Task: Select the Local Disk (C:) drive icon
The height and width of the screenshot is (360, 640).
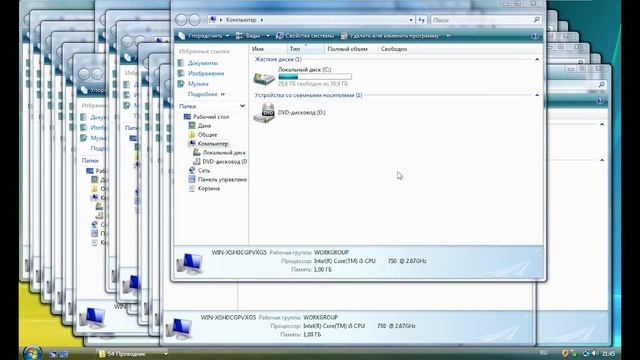Action: point(264,78)
